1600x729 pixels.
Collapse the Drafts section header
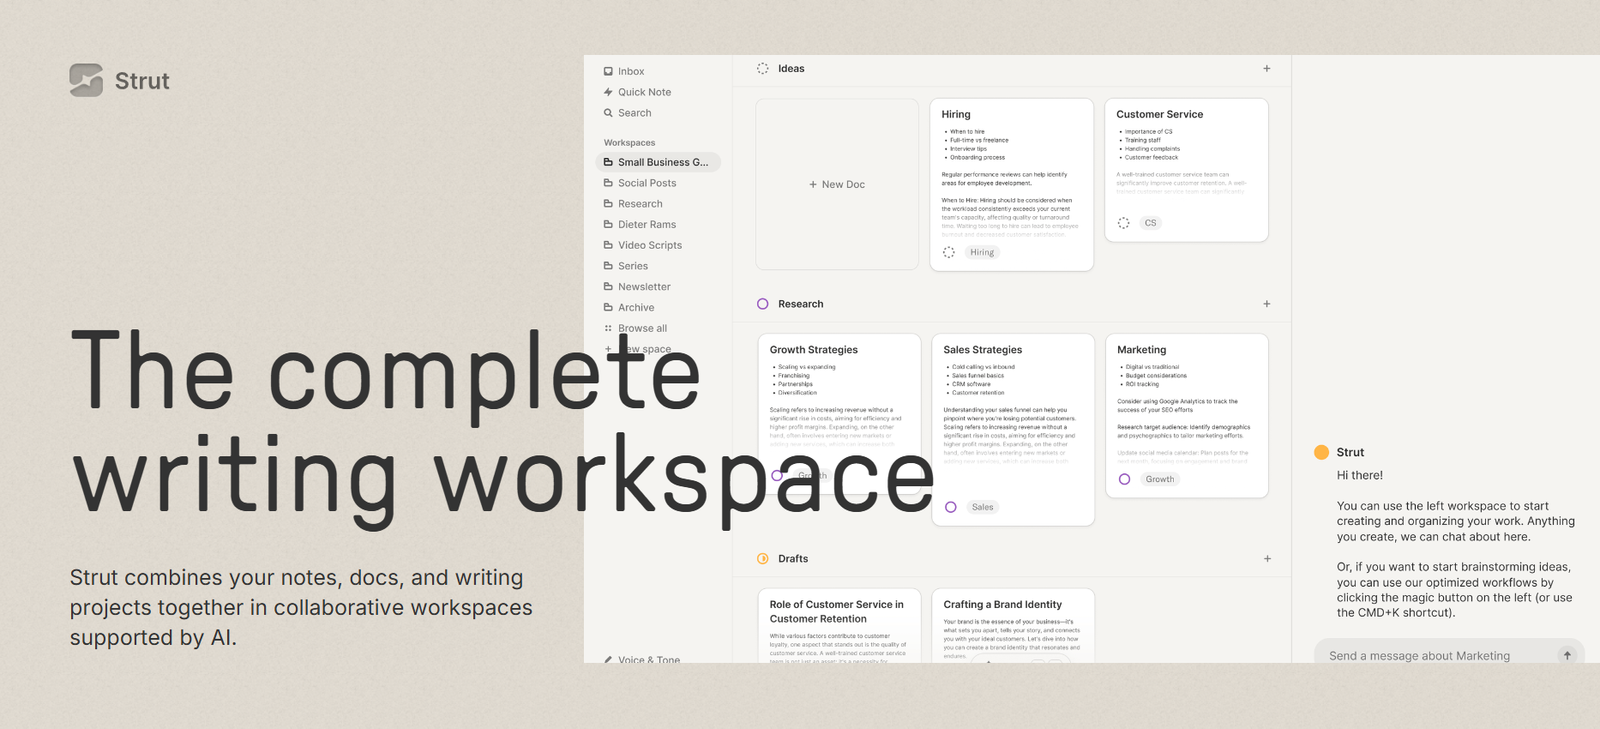pyautogui.click(x=792, y=559)
